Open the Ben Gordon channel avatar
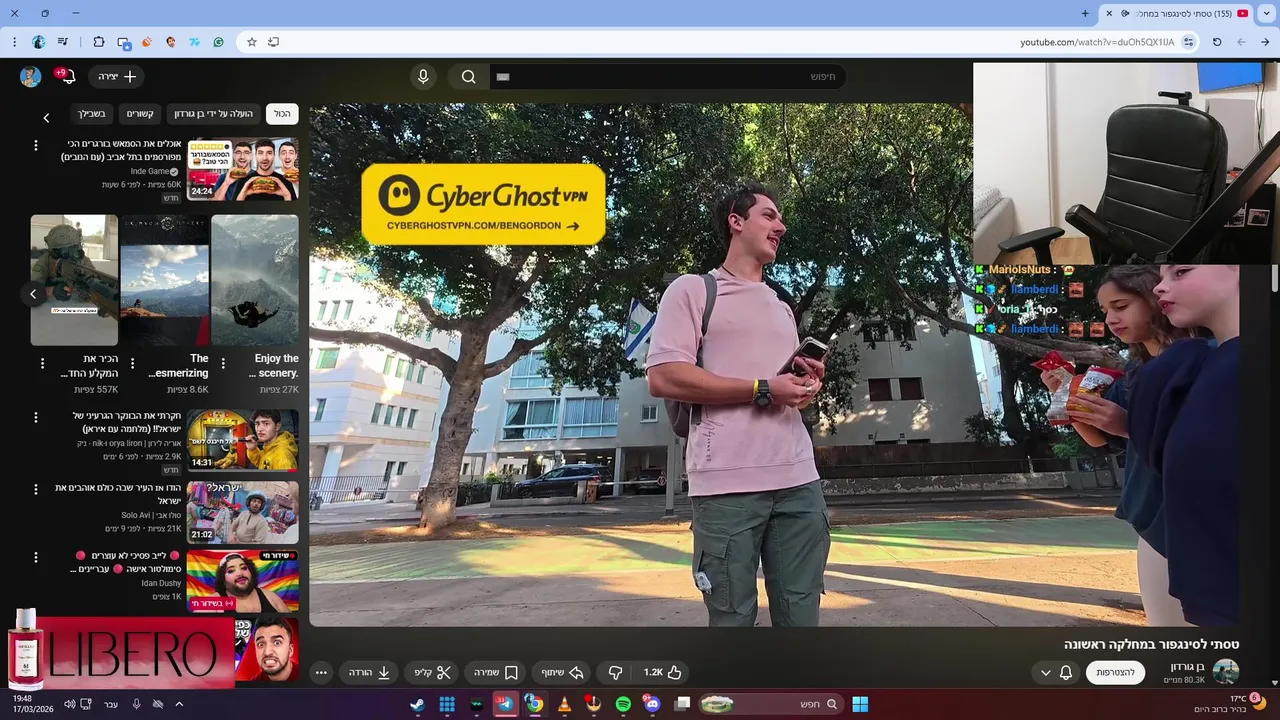Screen dimensions: 1280x720 click(x=1226, y=672)
